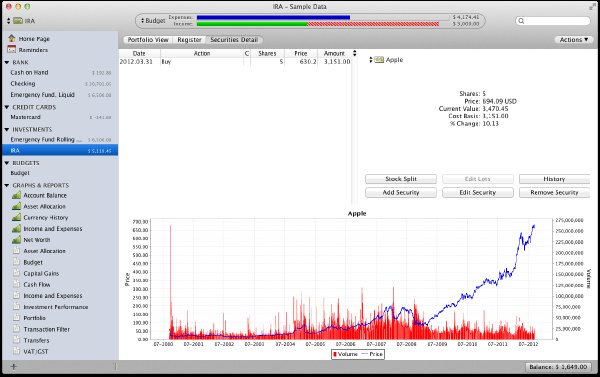Collapse the GRAPHS & REPORTS section
The width and height of the screenshot is (600, 377).
click(7, 185)
